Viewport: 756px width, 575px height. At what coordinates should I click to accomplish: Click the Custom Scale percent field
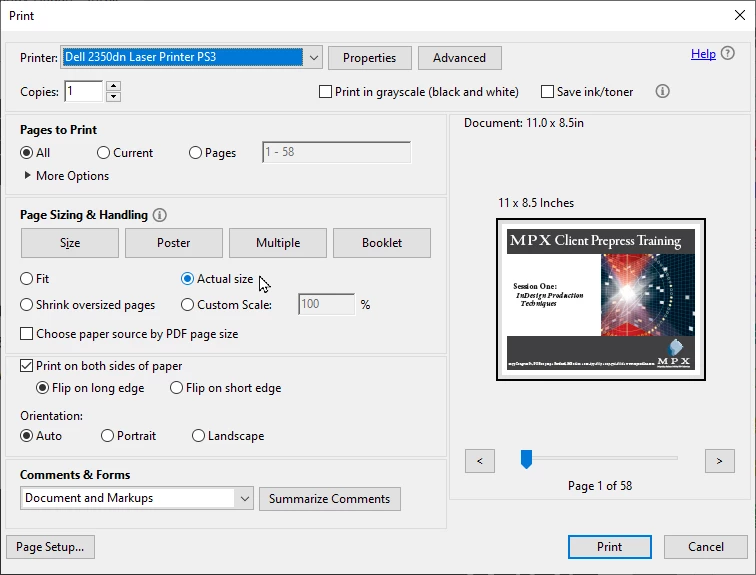326,304
